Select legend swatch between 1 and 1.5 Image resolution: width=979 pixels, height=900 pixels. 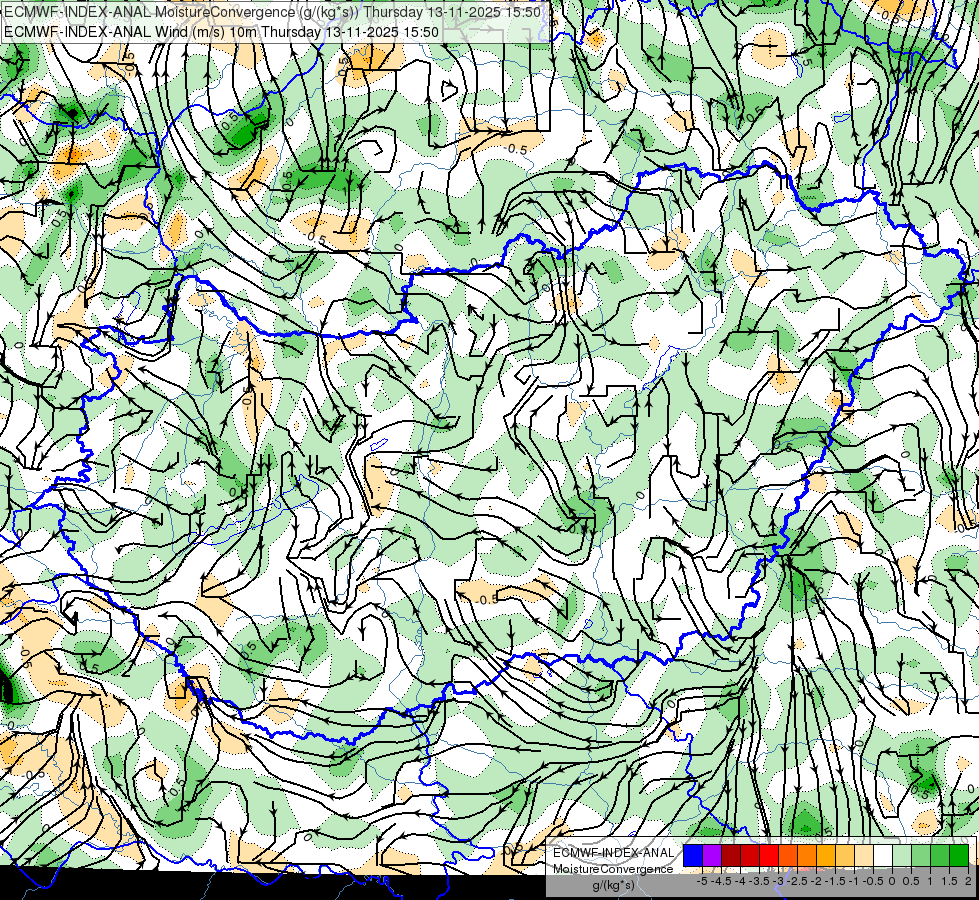click(x=940, y=855)
